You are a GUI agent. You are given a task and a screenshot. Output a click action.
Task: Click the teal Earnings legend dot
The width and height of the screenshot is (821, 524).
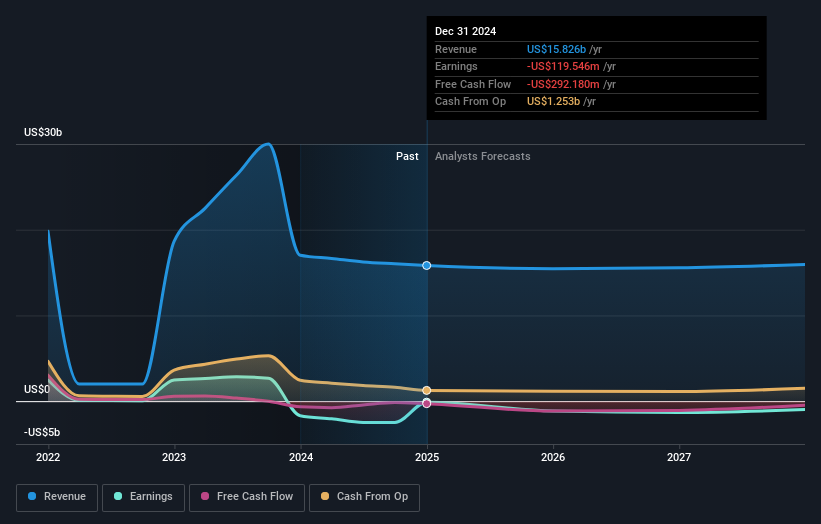tap(118, 496)
